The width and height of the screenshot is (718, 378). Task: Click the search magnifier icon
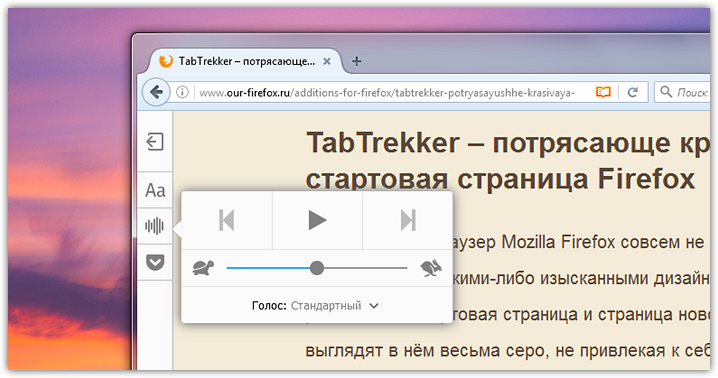(x=666, y=92)
